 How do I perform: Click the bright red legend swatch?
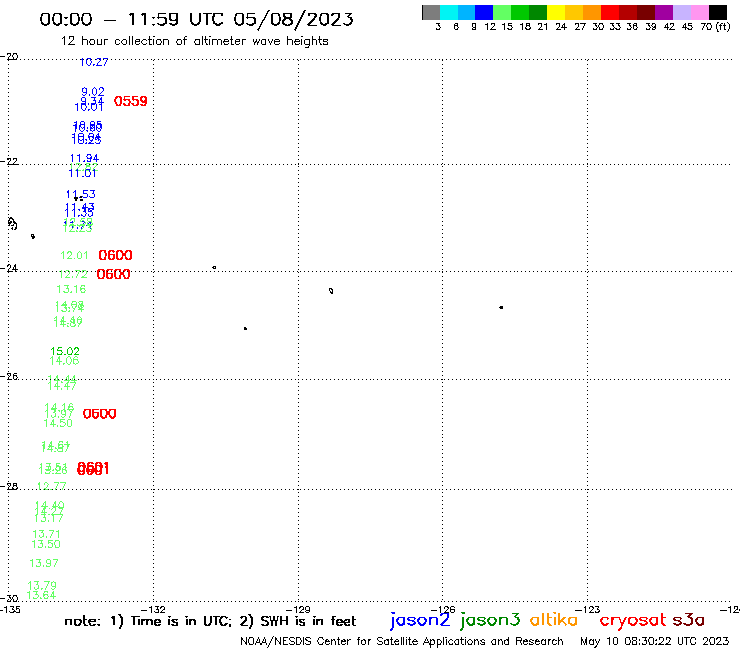(x=610, y=12)
